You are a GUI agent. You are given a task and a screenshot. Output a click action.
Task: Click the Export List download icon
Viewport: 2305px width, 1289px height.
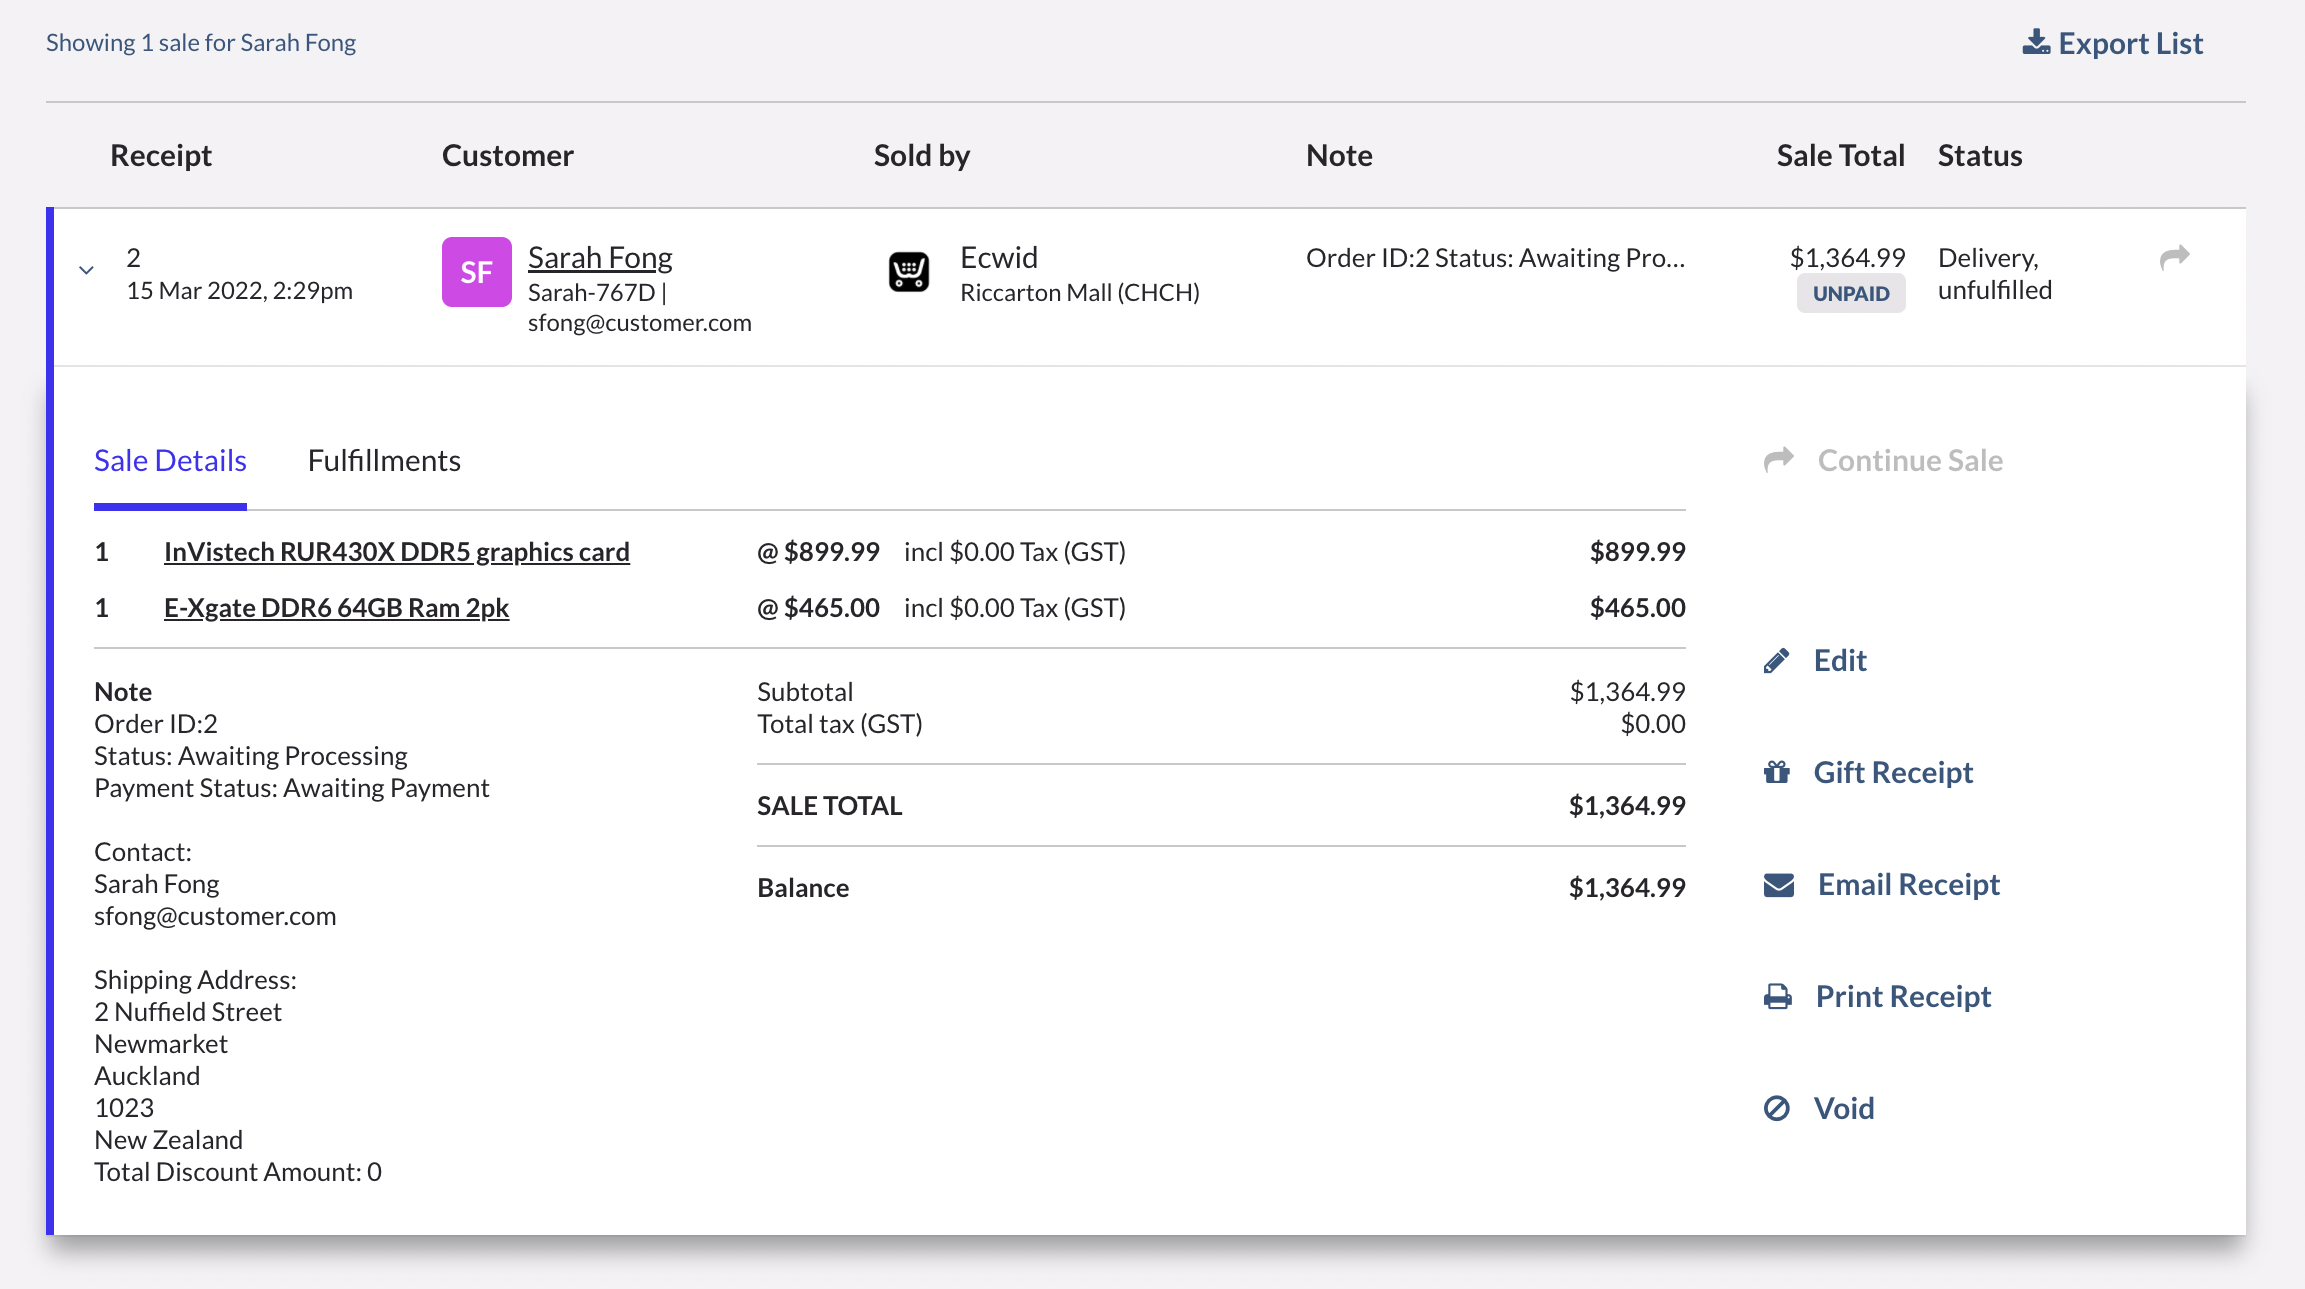point(2035,42)
